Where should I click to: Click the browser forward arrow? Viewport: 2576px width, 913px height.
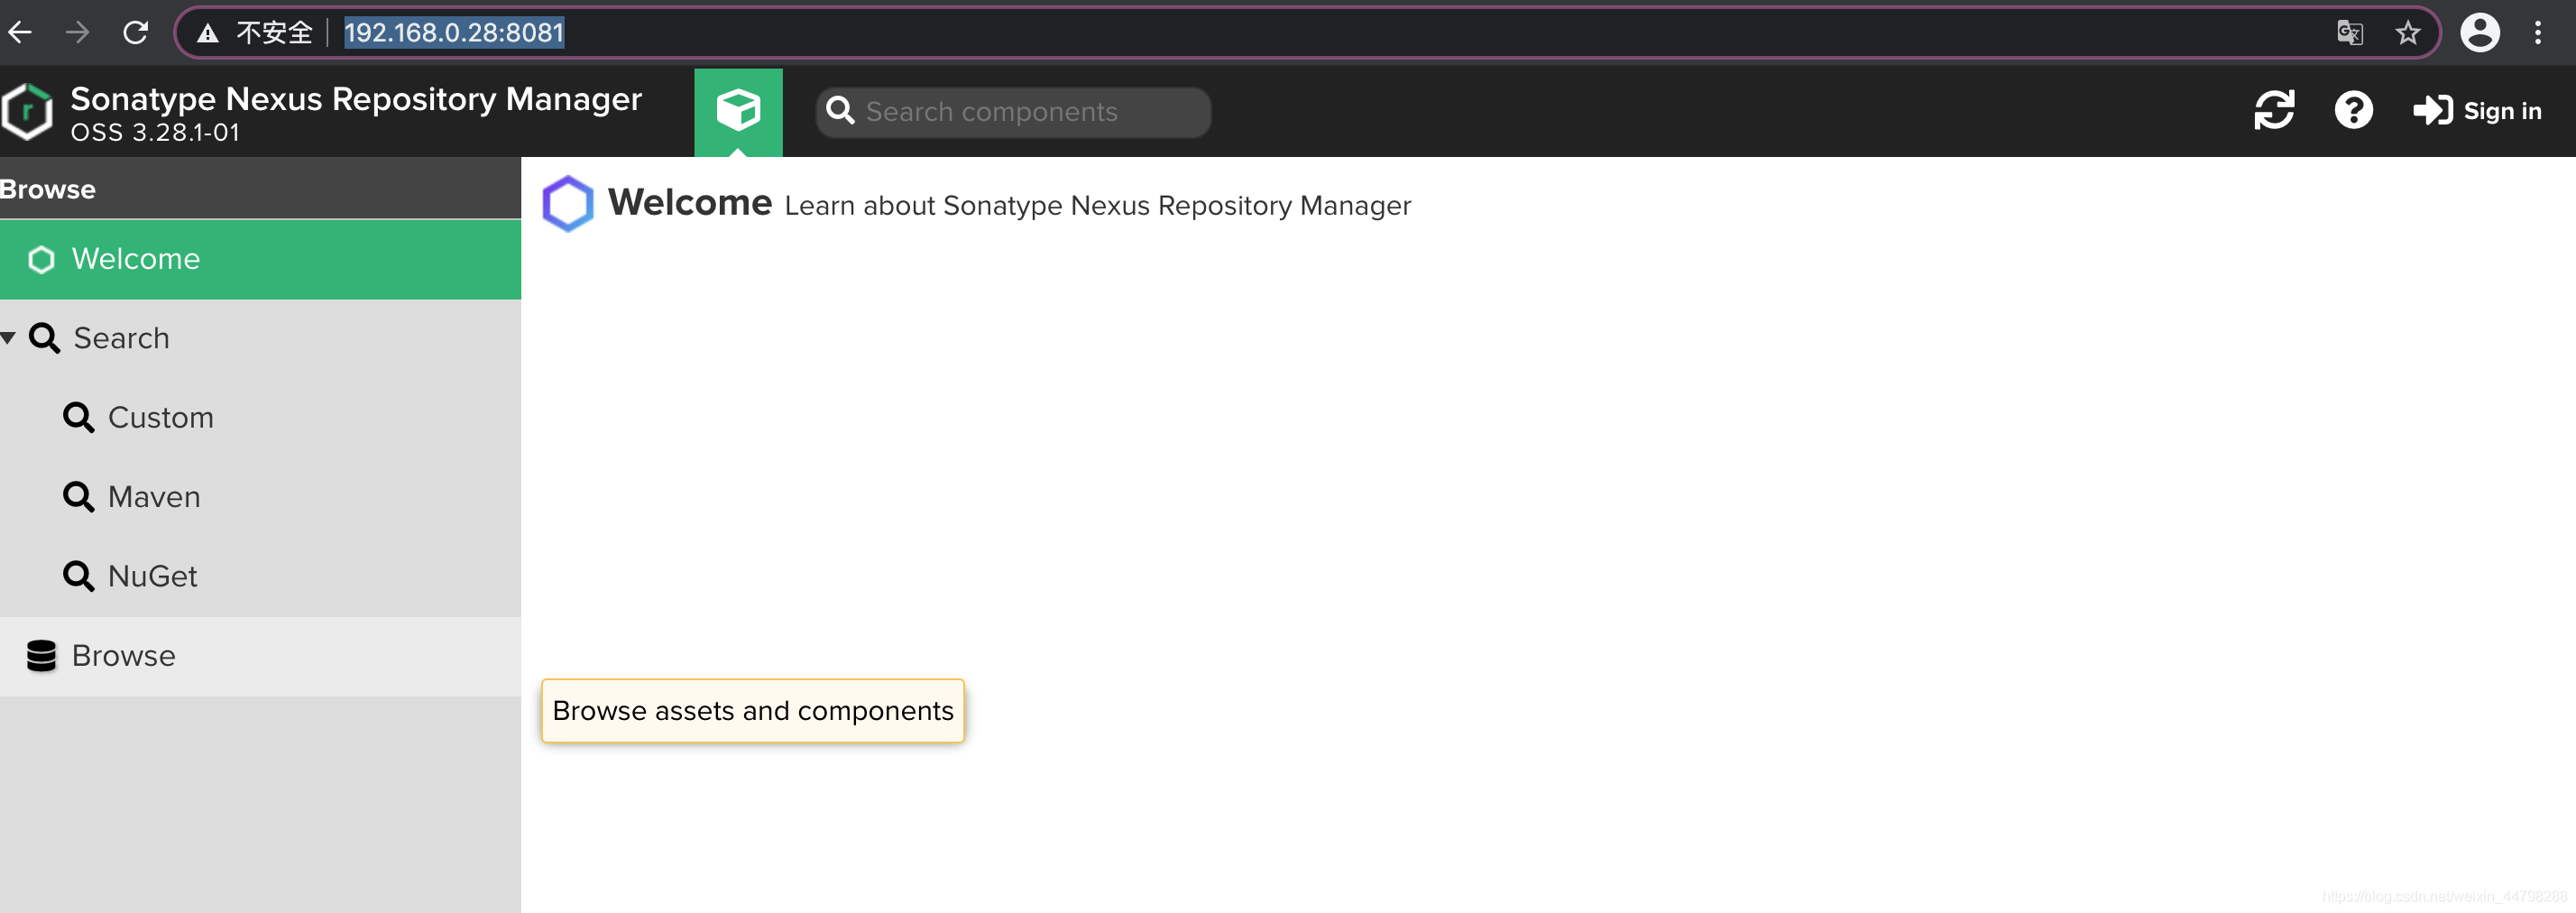click(77, 33)
